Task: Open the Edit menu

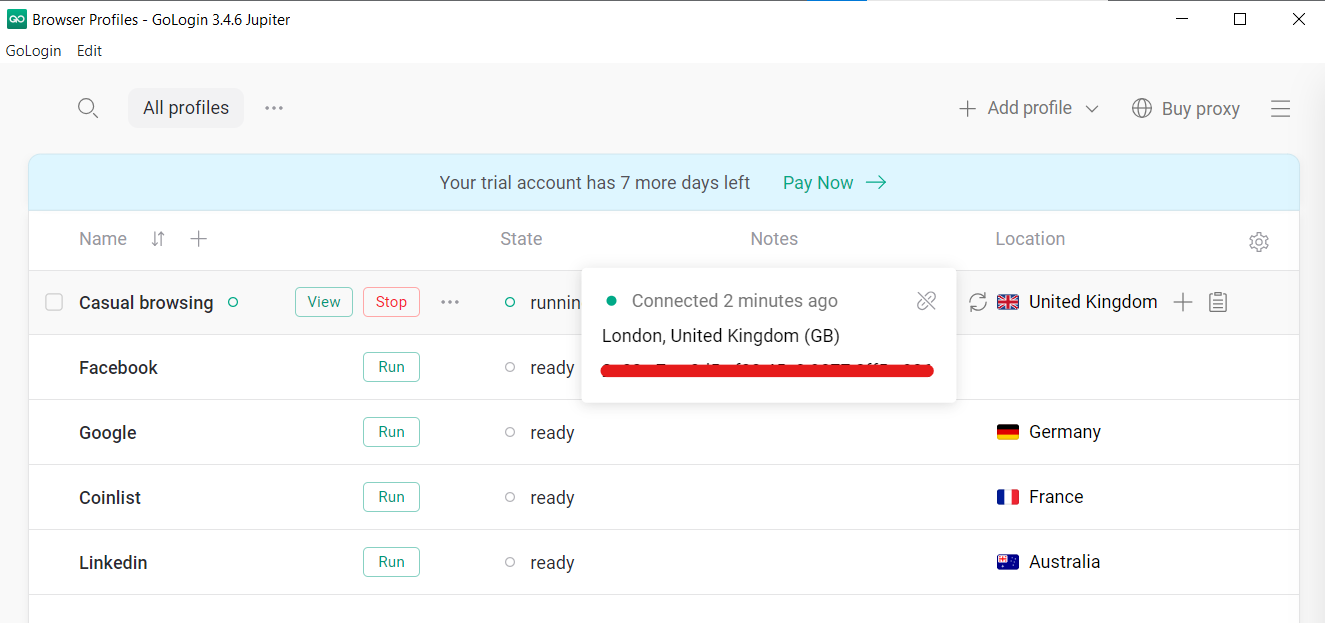Action: 89,51
